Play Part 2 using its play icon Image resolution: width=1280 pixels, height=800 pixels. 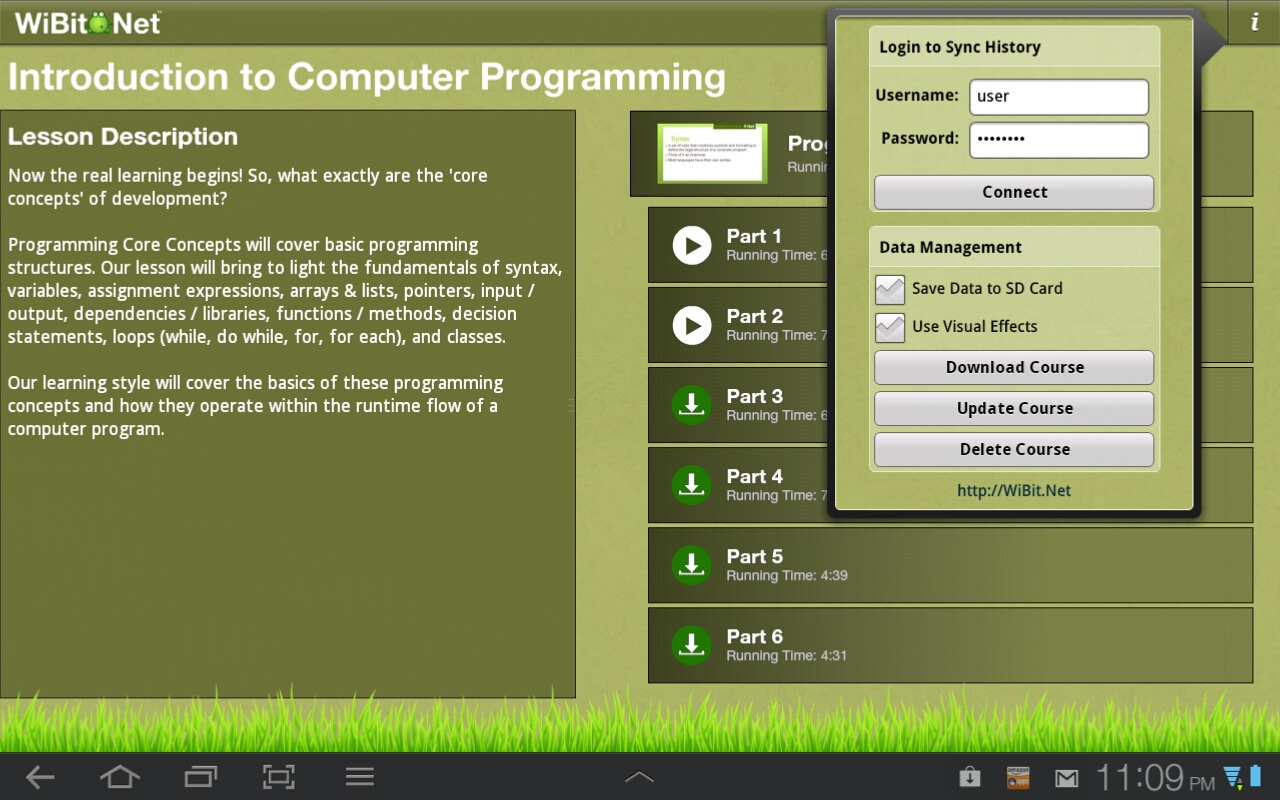(691, 325)
